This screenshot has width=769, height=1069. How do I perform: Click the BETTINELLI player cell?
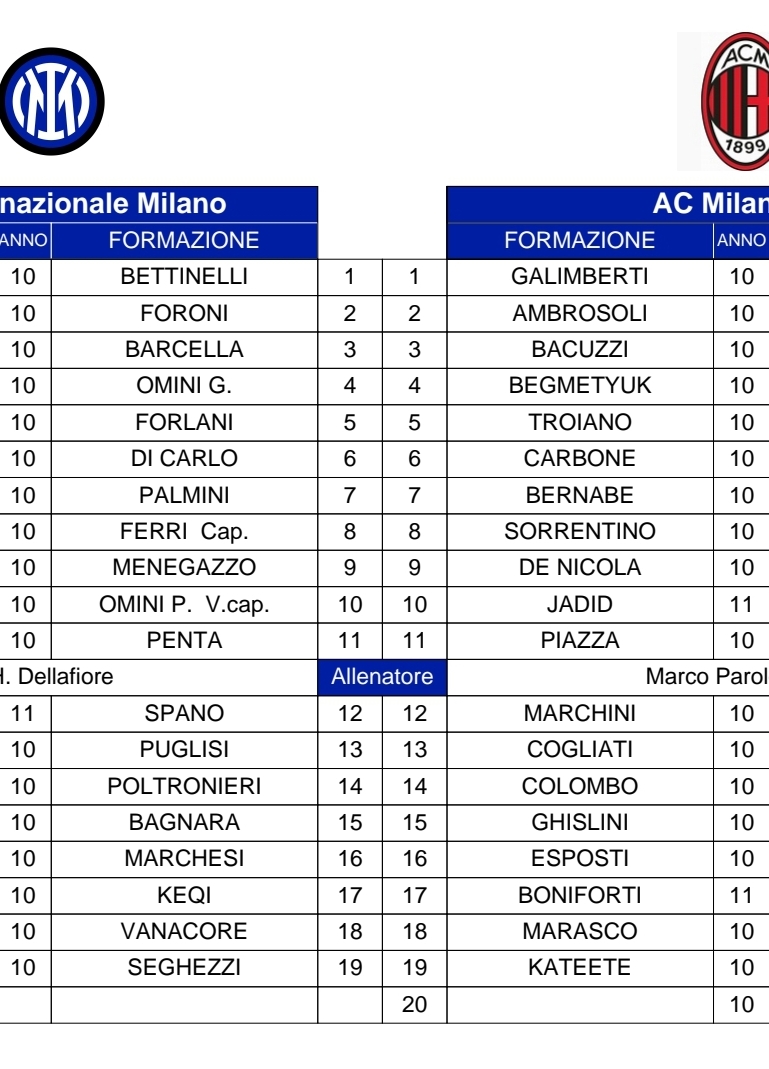coord(184,277)
